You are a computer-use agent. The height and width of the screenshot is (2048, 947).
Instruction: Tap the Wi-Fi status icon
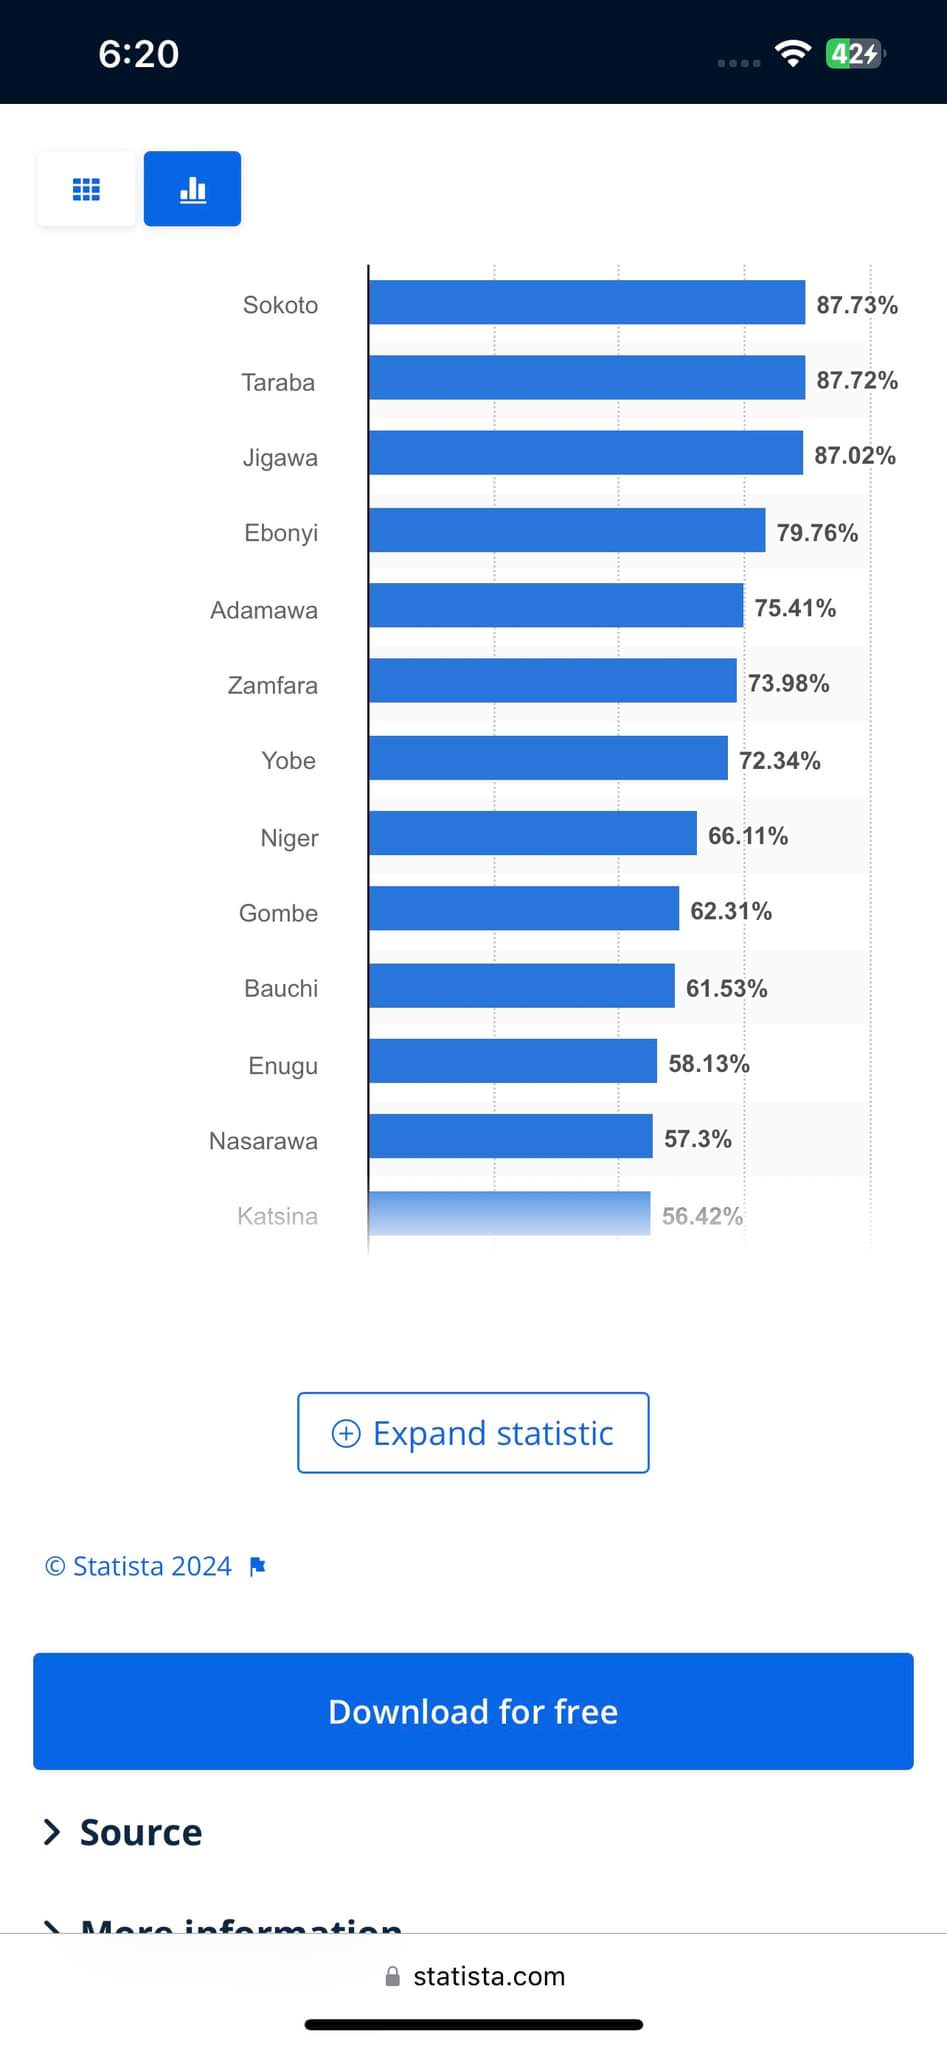pyautogui.click(x=792, y=53)
